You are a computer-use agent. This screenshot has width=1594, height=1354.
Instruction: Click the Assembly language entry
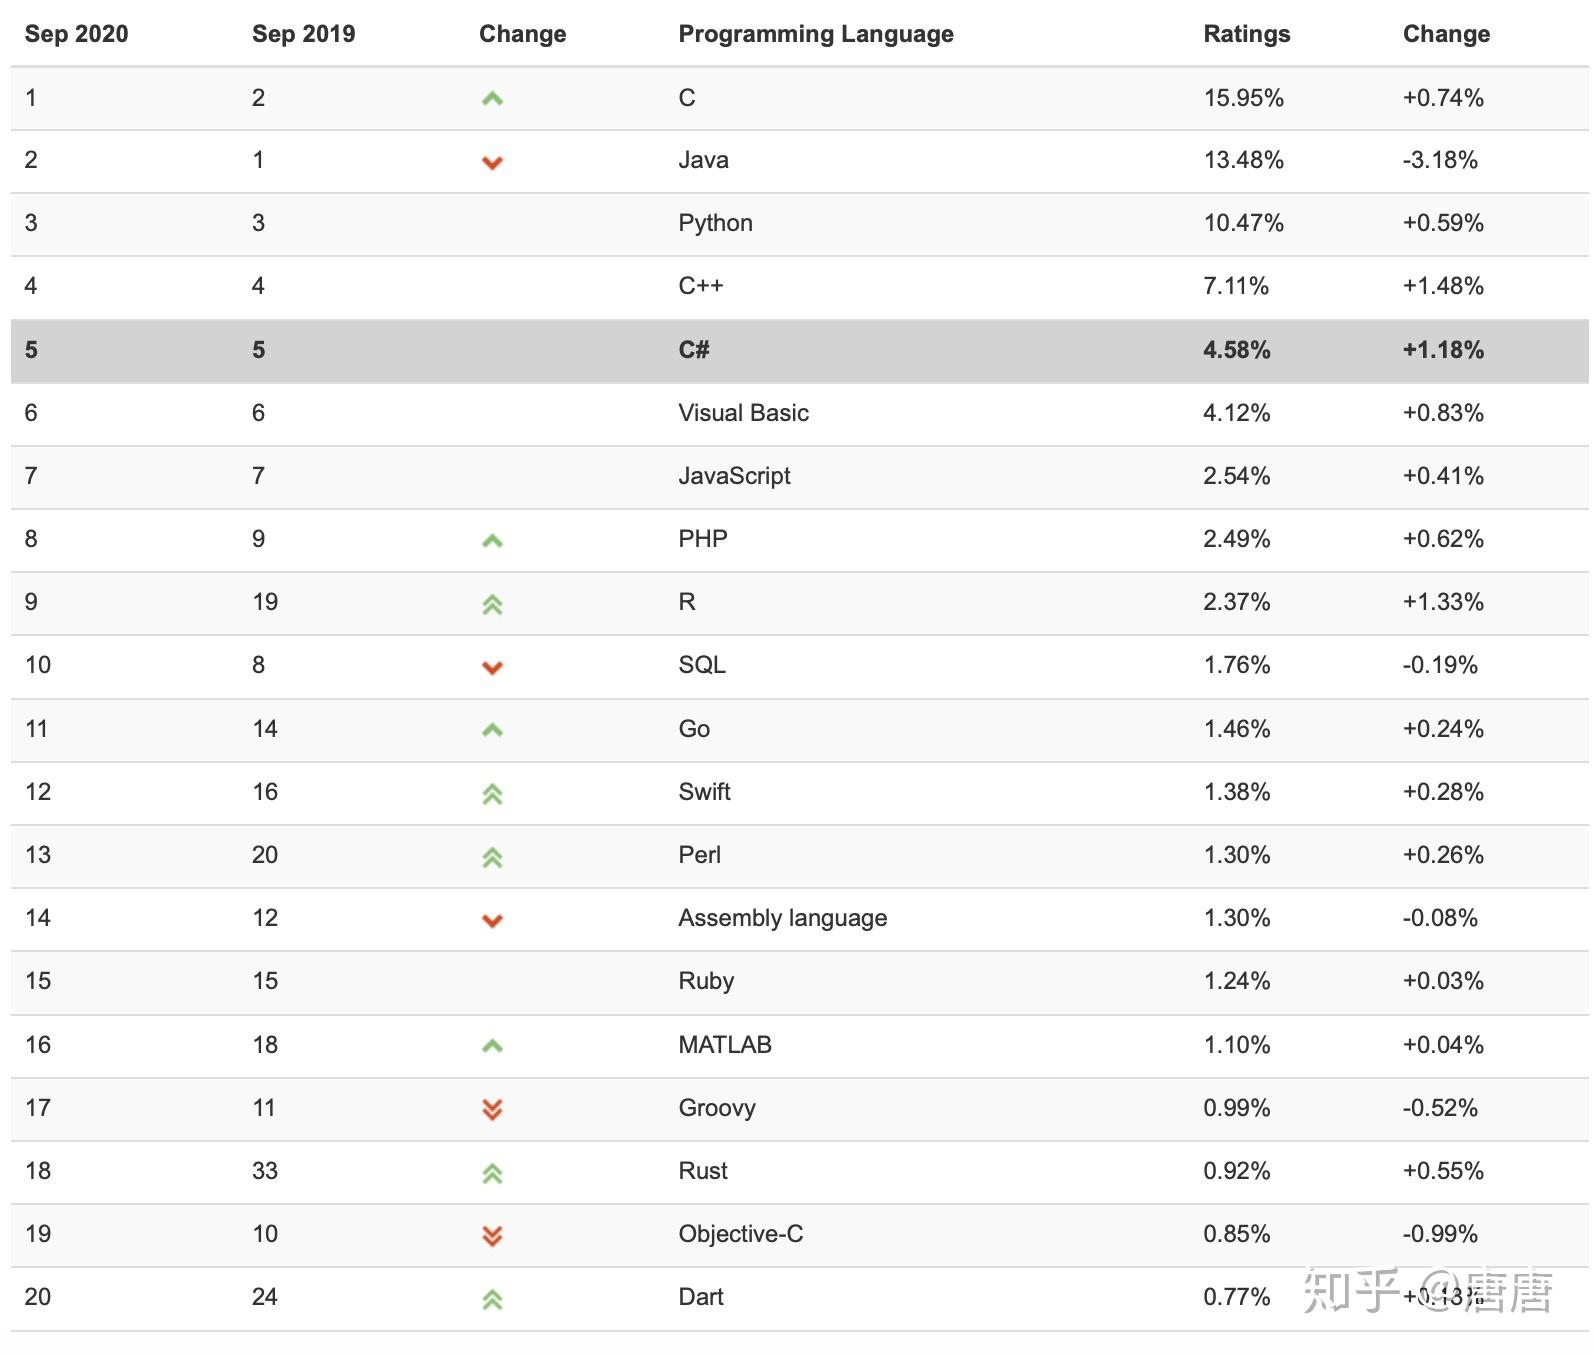click(782, 918)
